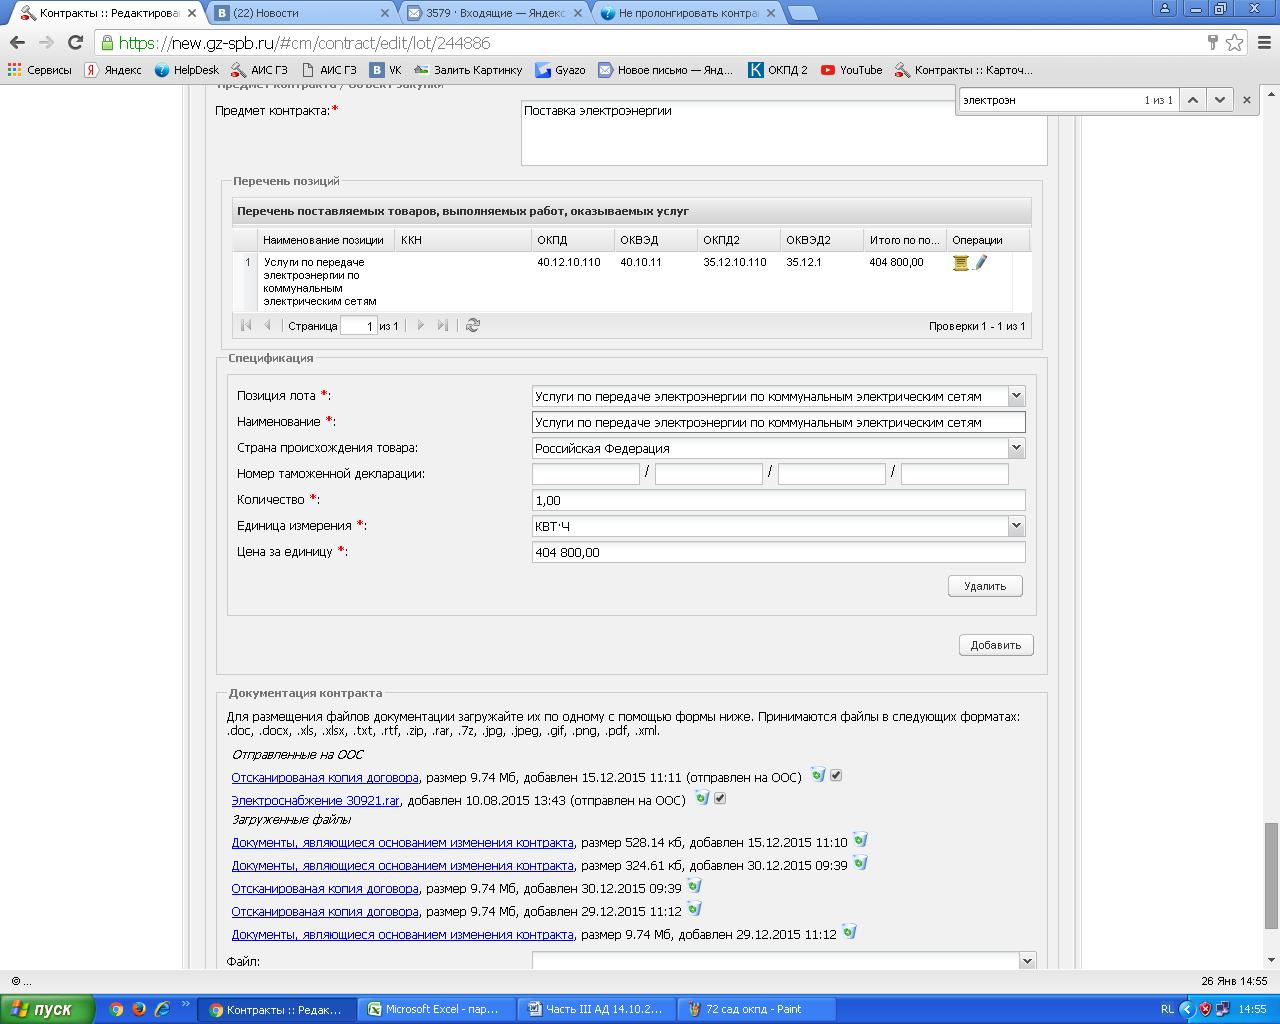Open Отсканированая копия договора added 30.12.2015

tap(325, 888)
